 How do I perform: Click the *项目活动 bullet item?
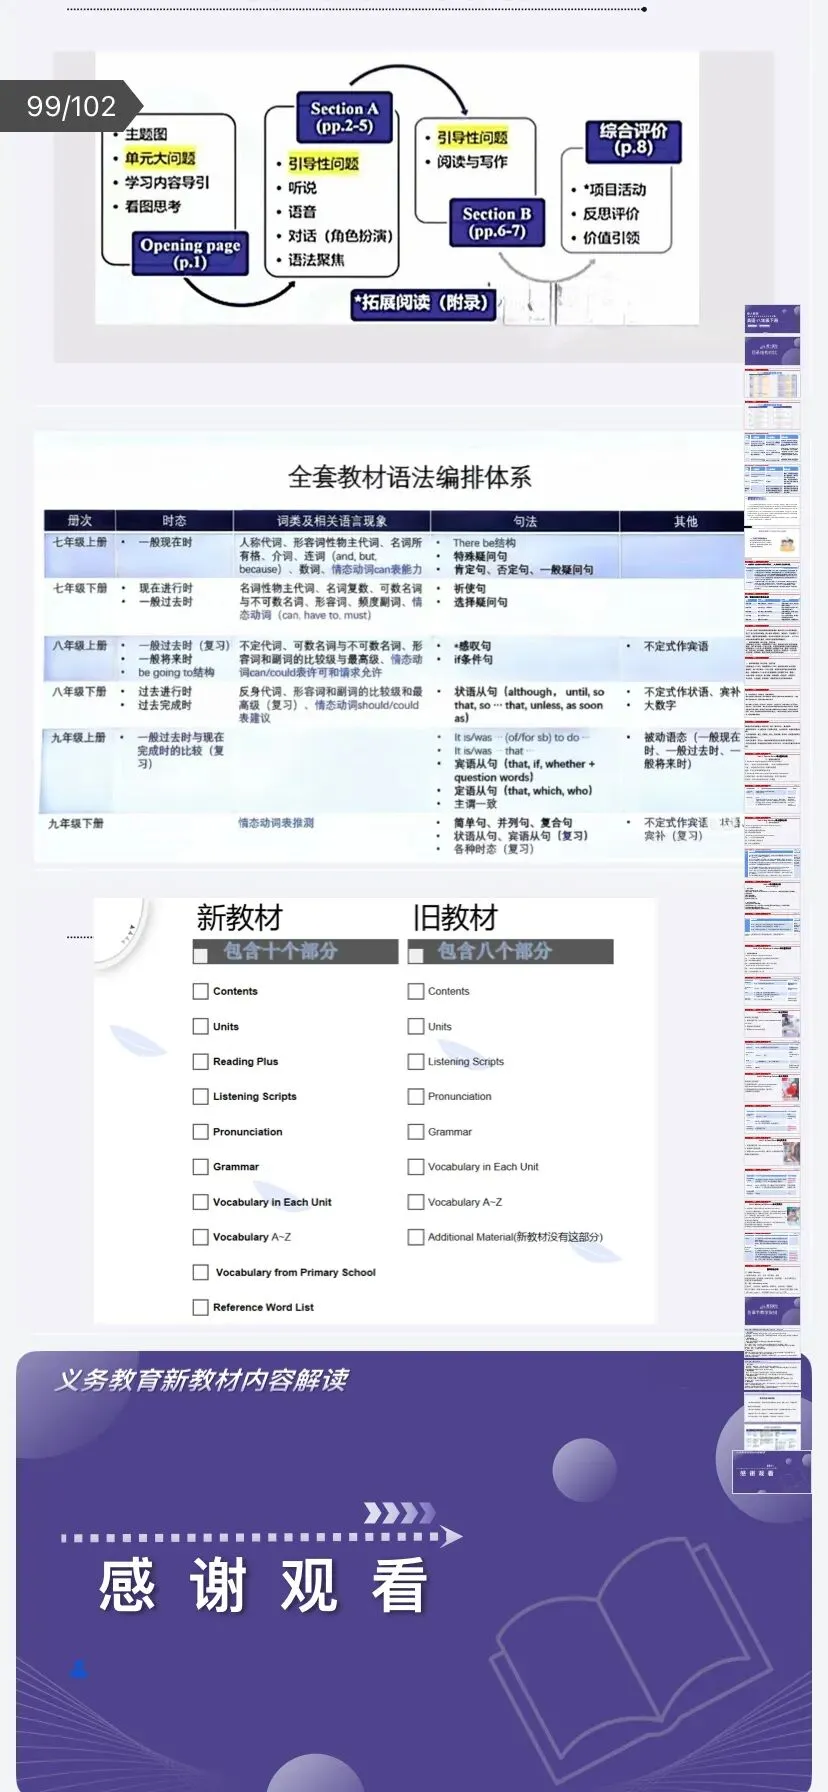[615, 189]
